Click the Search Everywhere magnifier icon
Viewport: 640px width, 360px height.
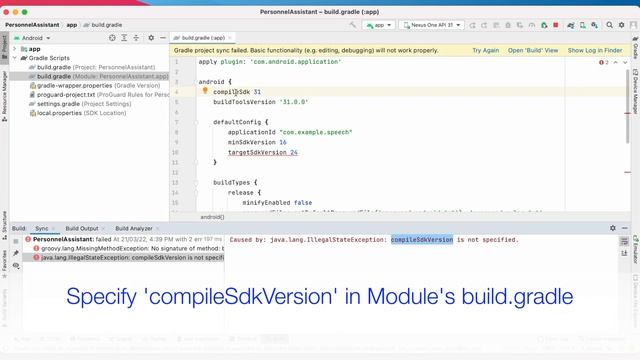click(x=609, y=25)
